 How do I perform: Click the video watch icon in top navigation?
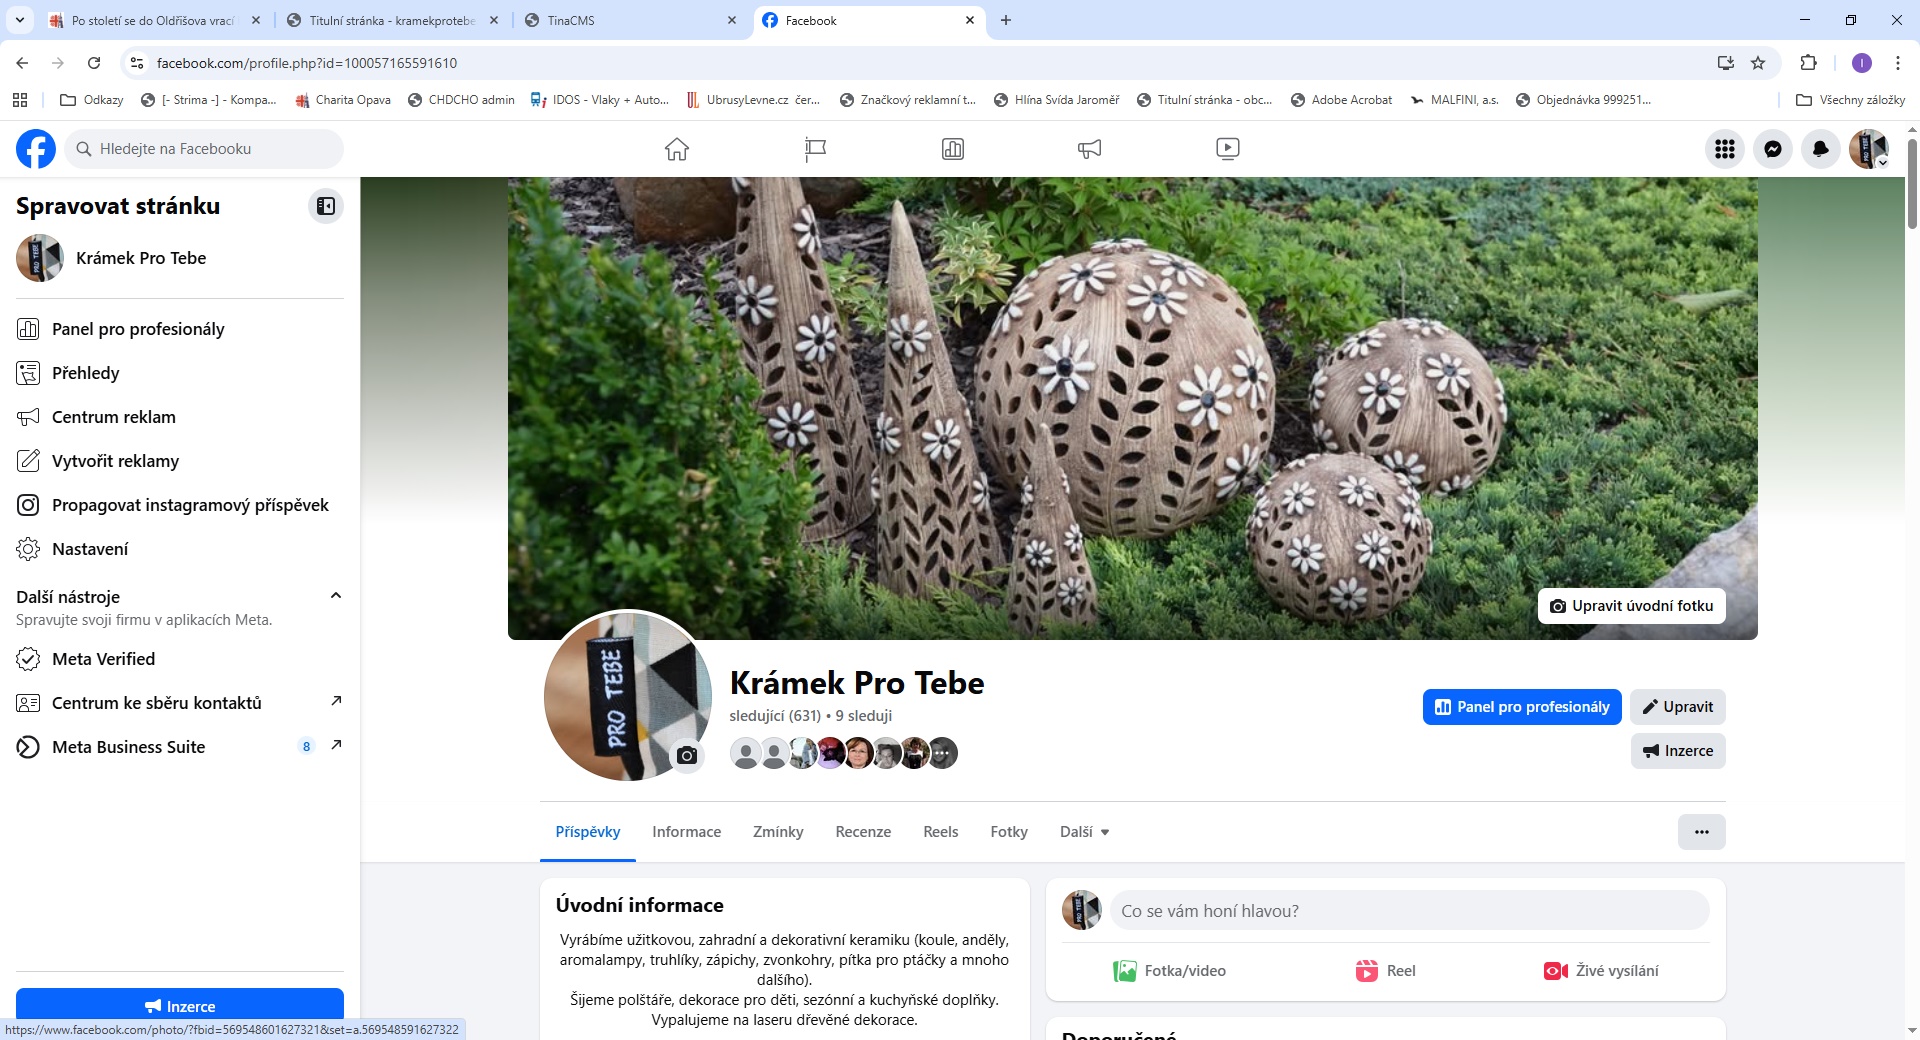(1227, 149)
